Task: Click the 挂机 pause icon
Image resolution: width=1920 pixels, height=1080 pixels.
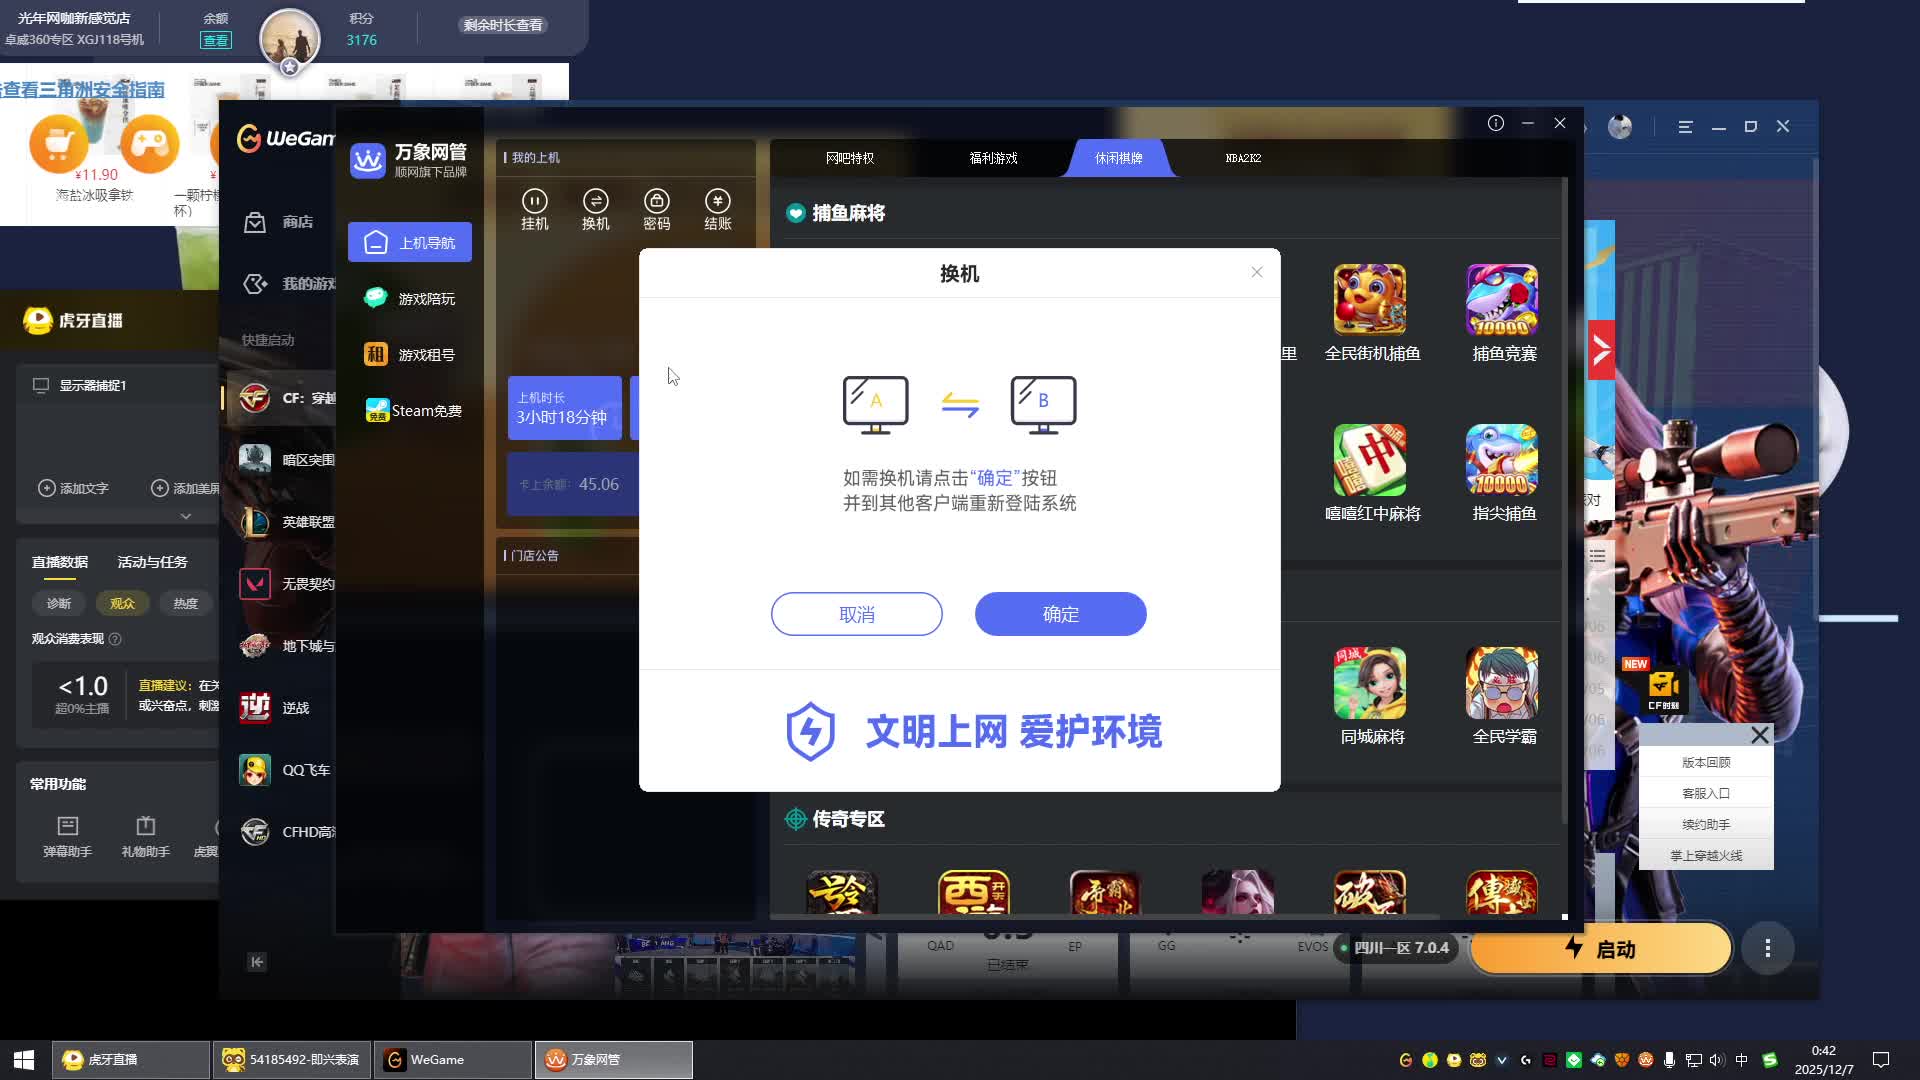Action: (x=534, y=201)
